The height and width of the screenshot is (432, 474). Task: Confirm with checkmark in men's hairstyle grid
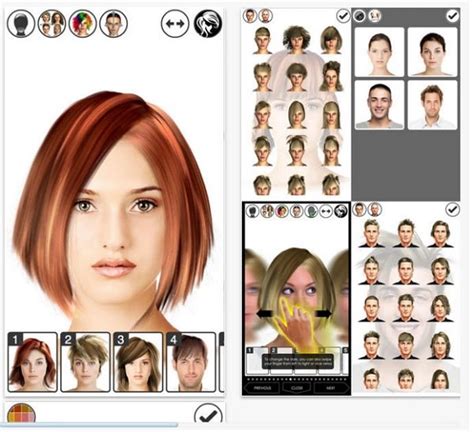[452, 210]
